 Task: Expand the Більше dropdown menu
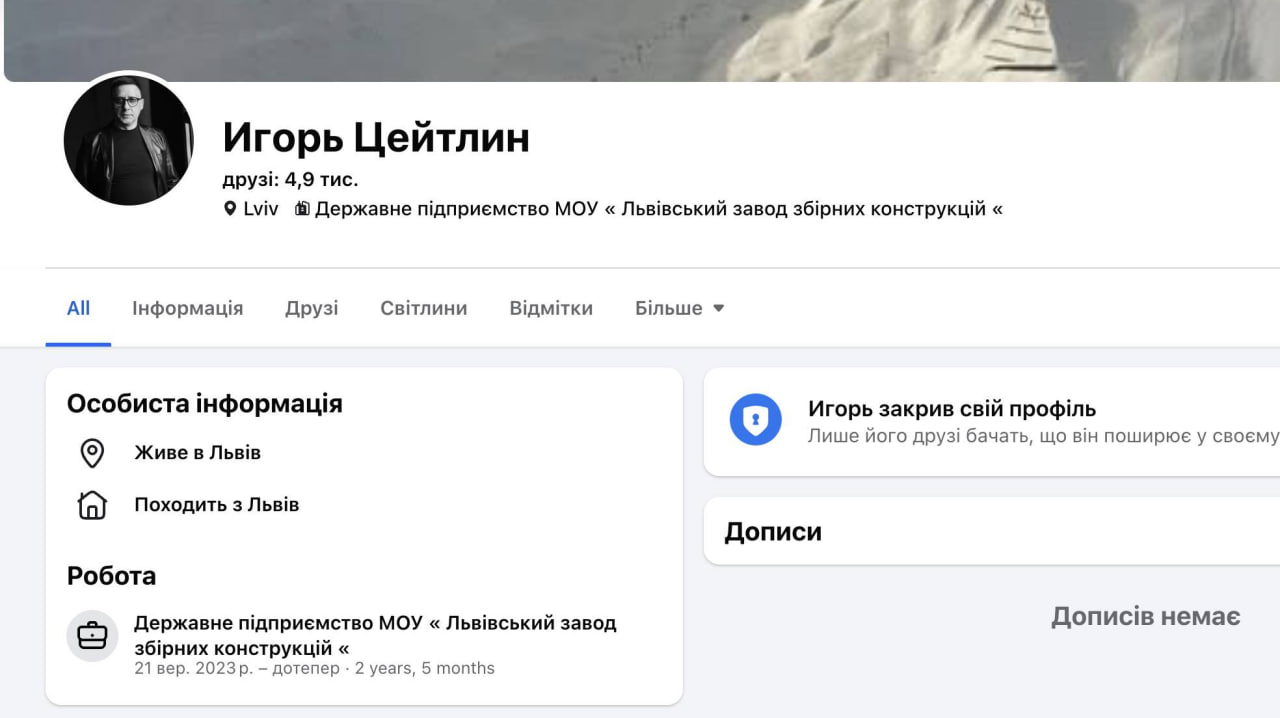click(x=680, y=308)
